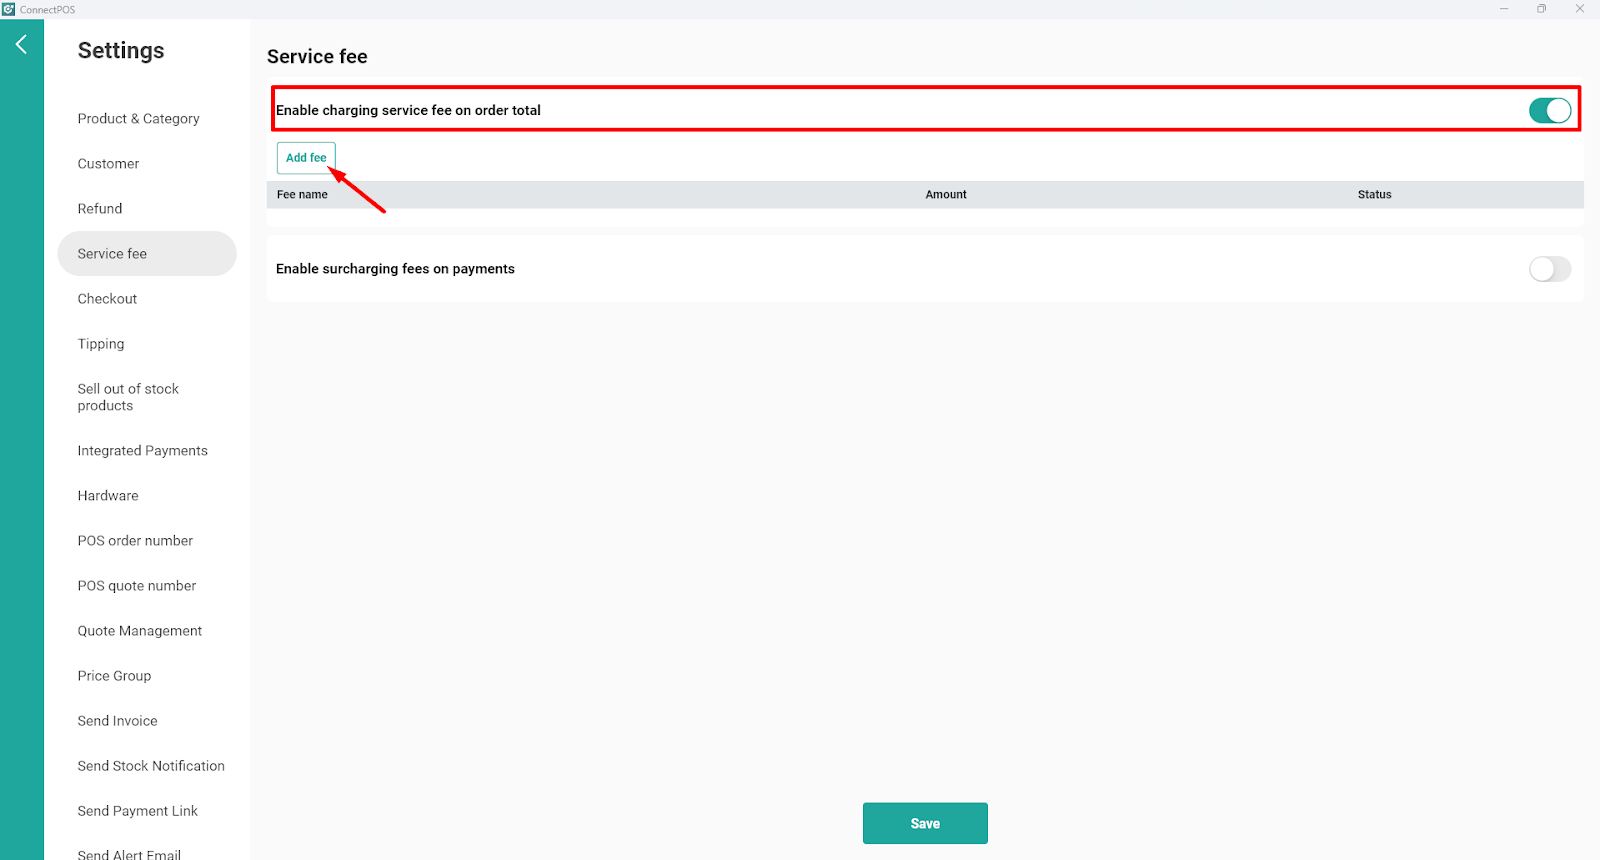Minimize the ConnectPOS window
Viewport: 1600px width, 860px height.
[1503, 9]
